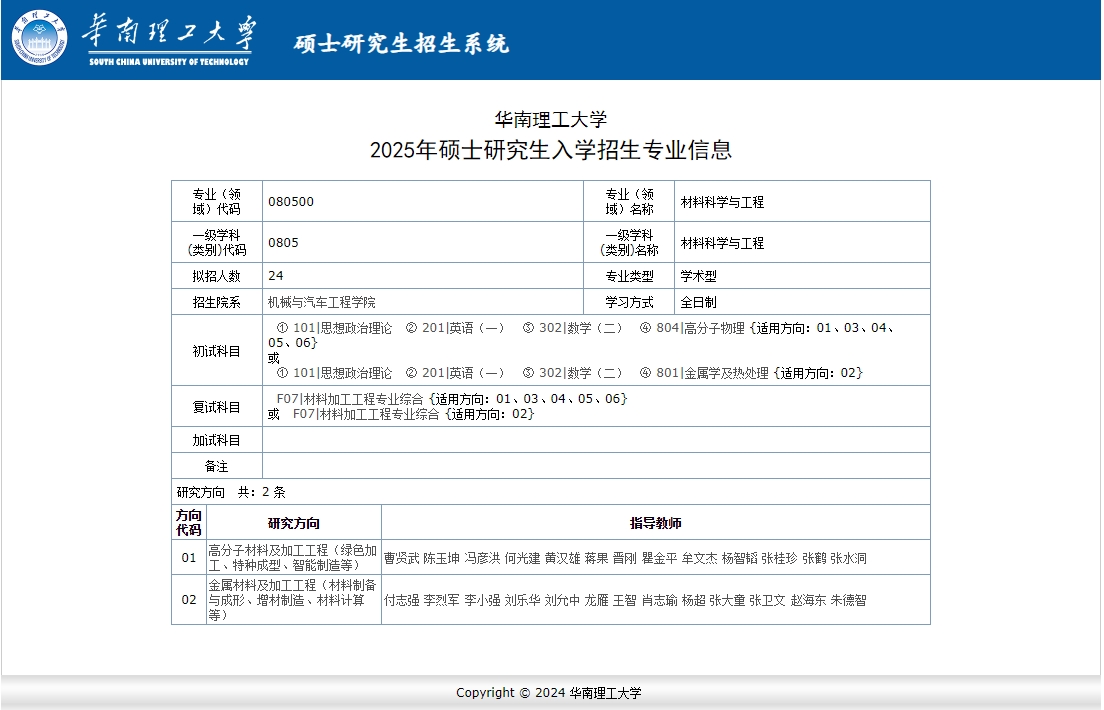1104x710 pixels.
Task: Click the South China University of Technology round logo
Action: (x=39, y=37)
